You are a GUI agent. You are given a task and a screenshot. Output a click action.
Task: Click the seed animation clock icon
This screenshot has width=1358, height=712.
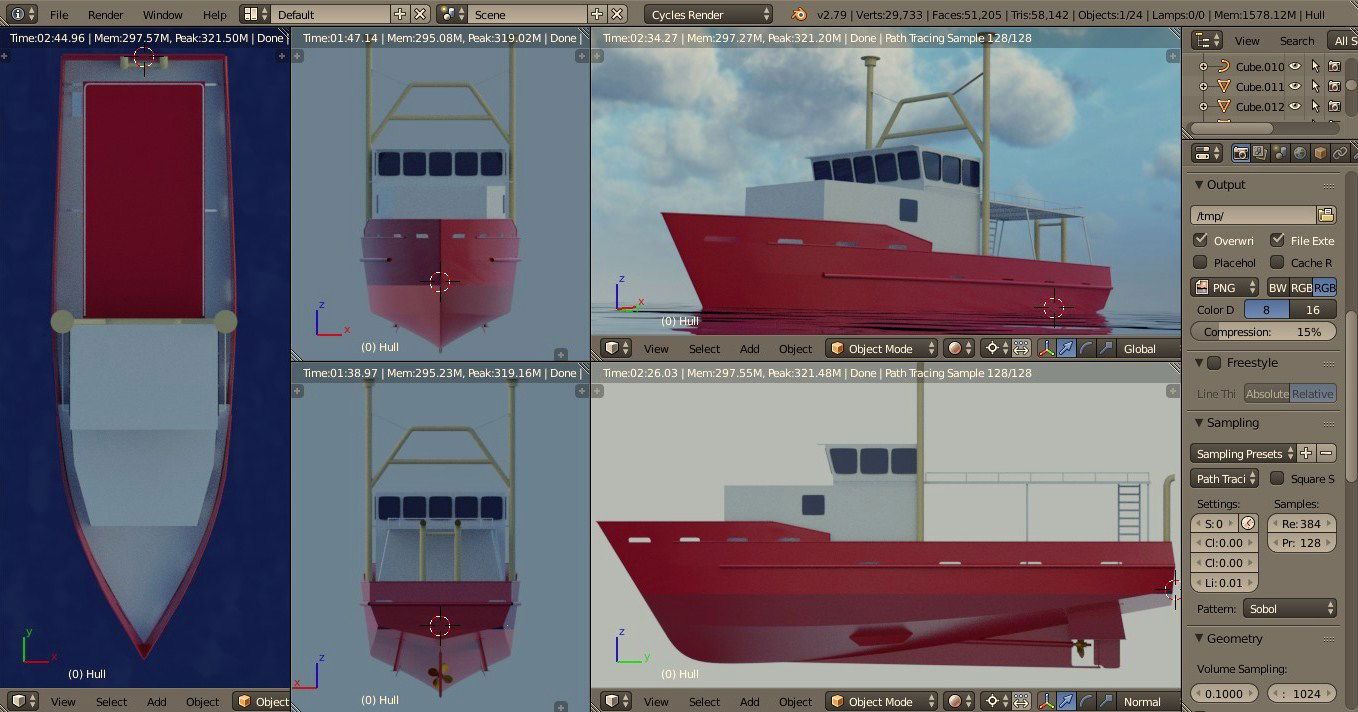click(x=1248, y=523)
